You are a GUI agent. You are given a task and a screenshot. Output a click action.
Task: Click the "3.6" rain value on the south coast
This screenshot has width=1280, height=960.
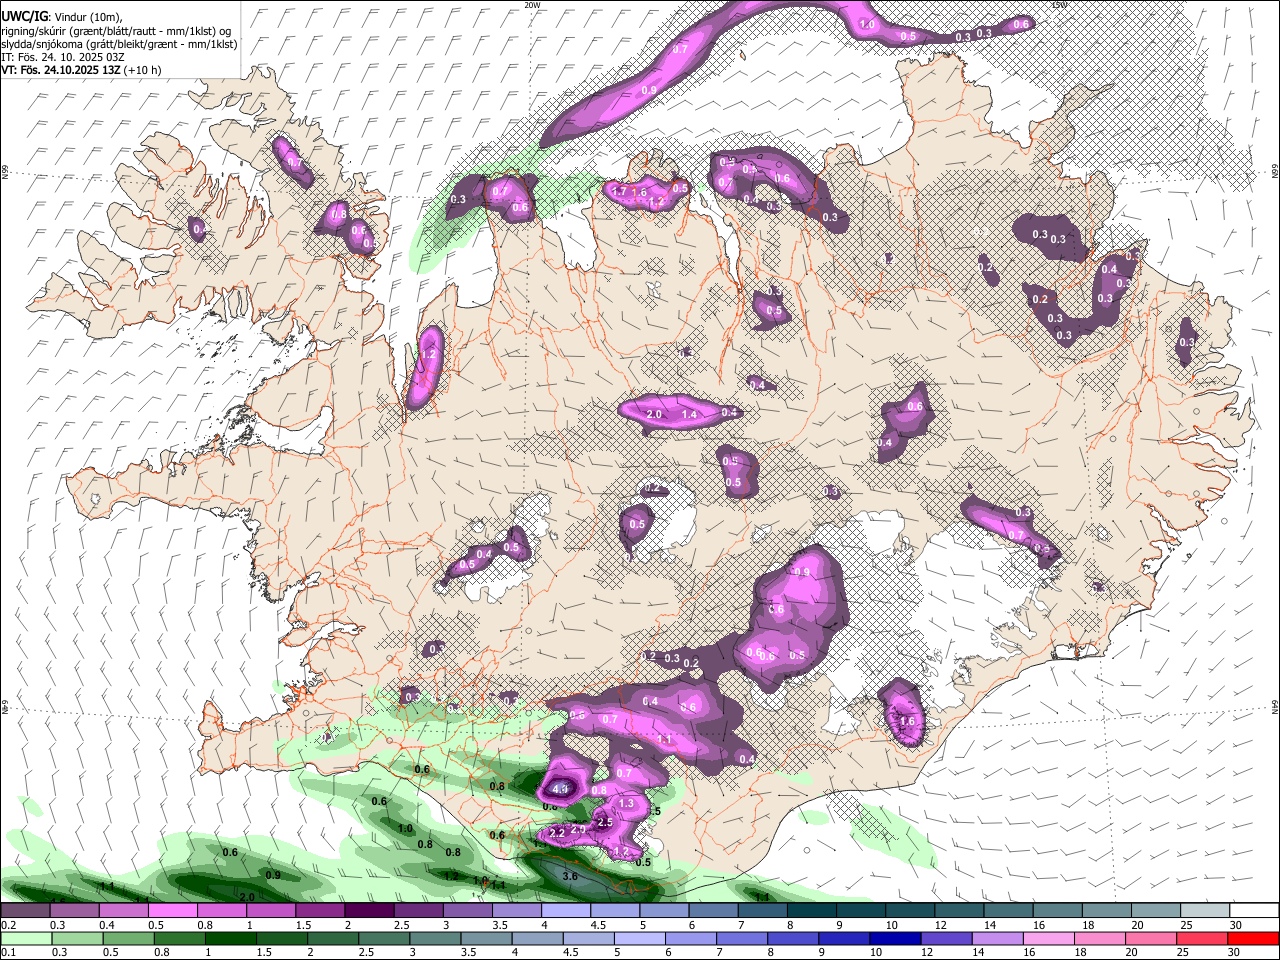click(570, 876)
